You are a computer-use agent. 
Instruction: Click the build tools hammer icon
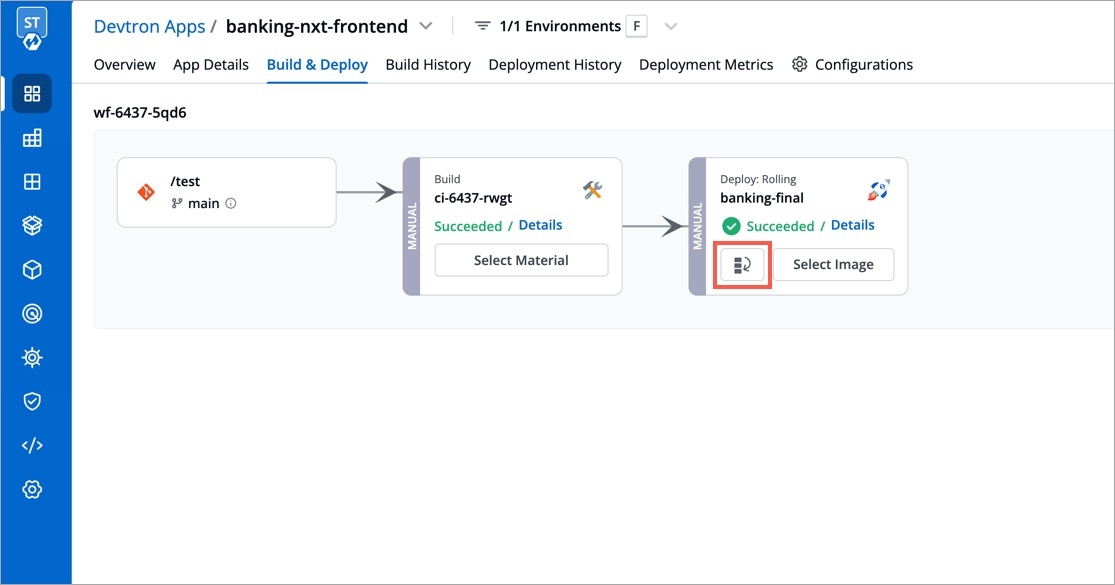pos(592,190)
